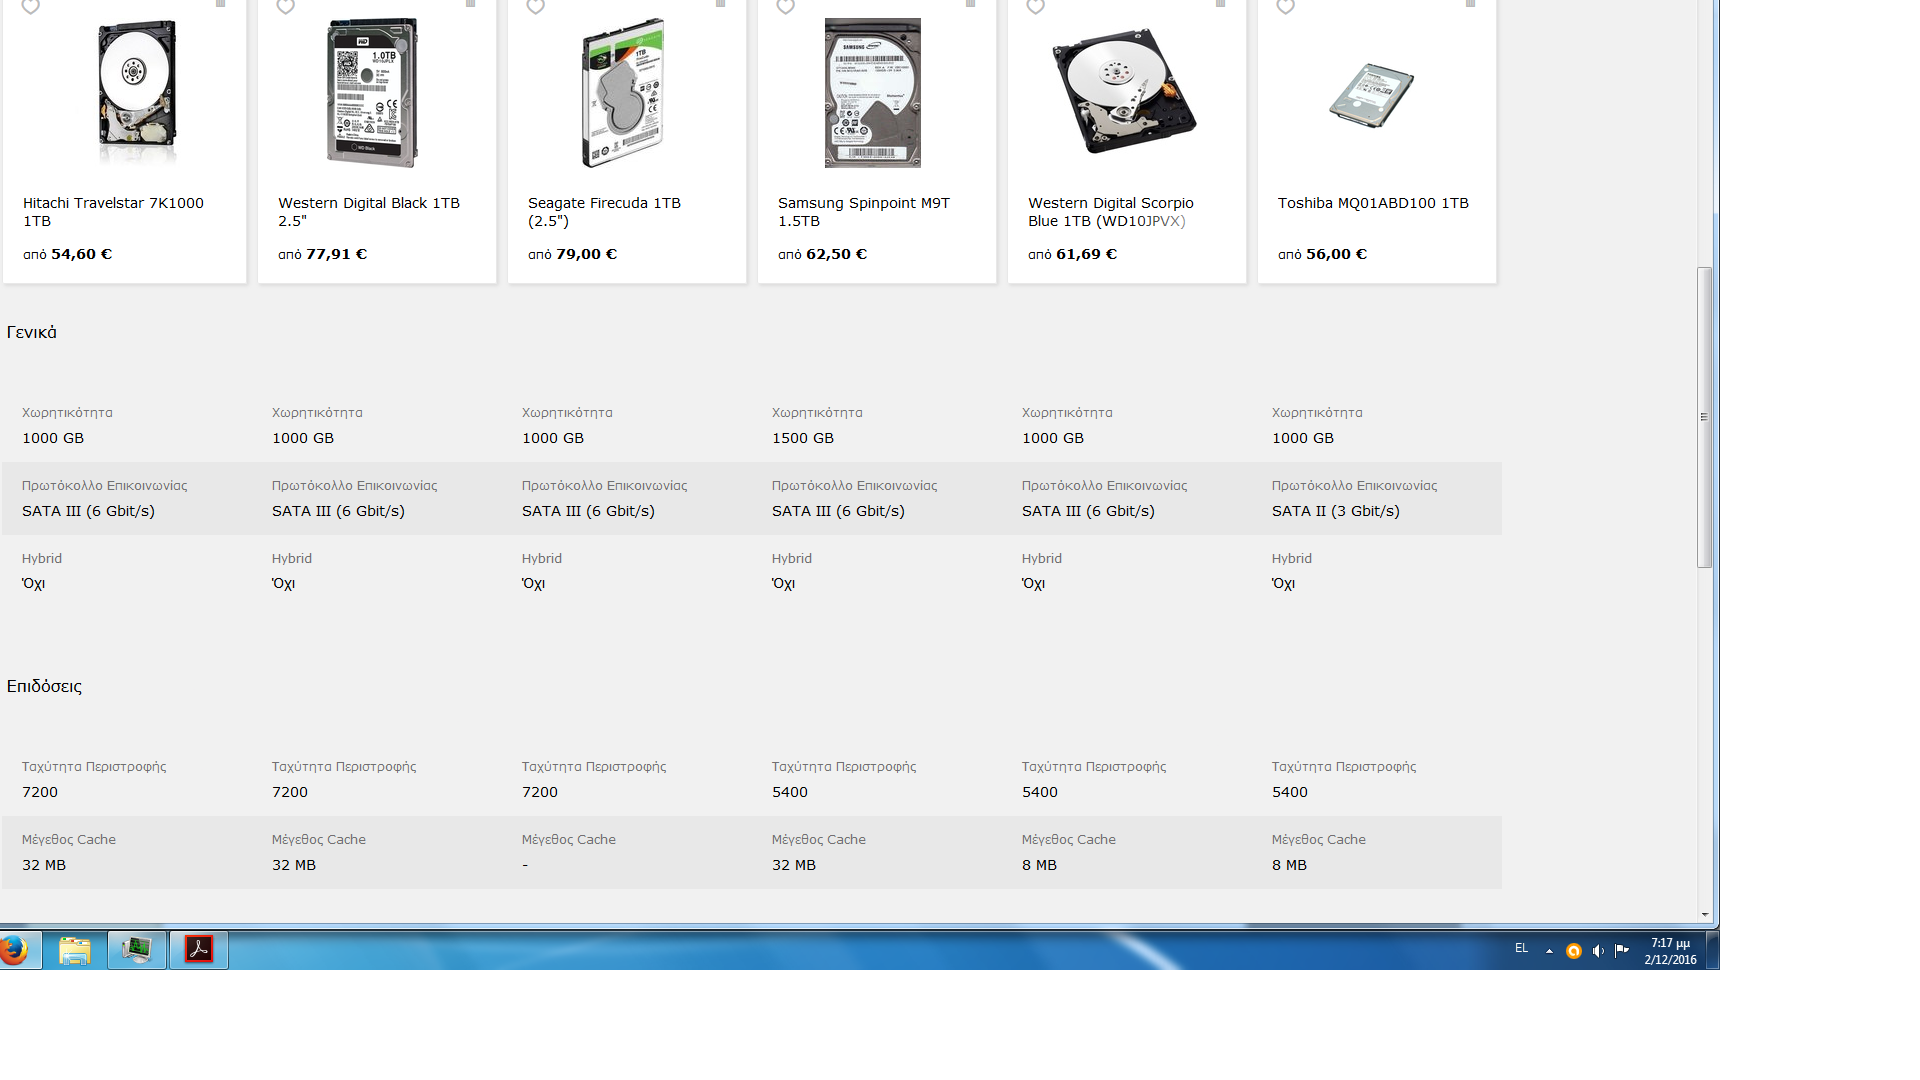The height and width of the screenshot is (1080, 1920).
Task: Open the Samsung Spinpoint product image
Action: point(873,92)
